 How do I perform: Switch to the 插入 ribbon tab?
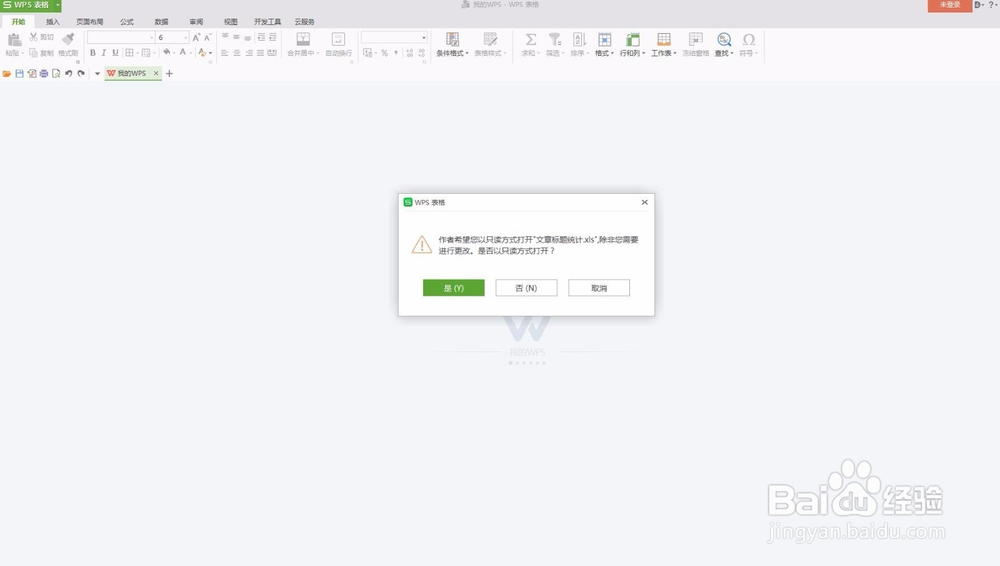pos(52,22)
